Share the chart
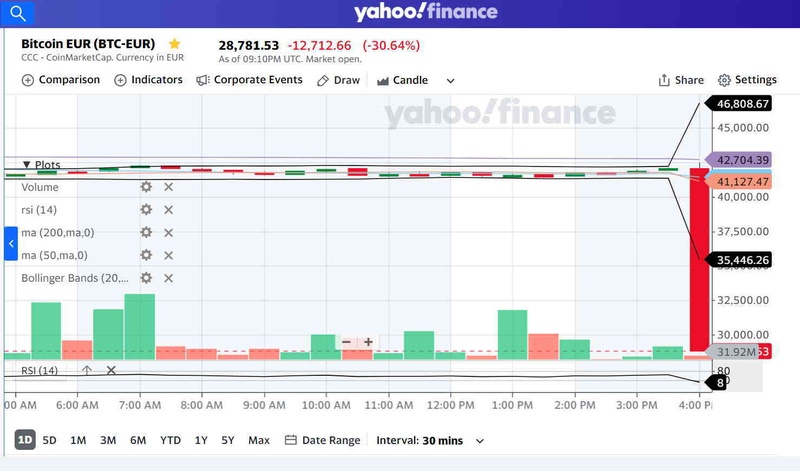Viewport: 800px width, 471px height. coord(681,80)
